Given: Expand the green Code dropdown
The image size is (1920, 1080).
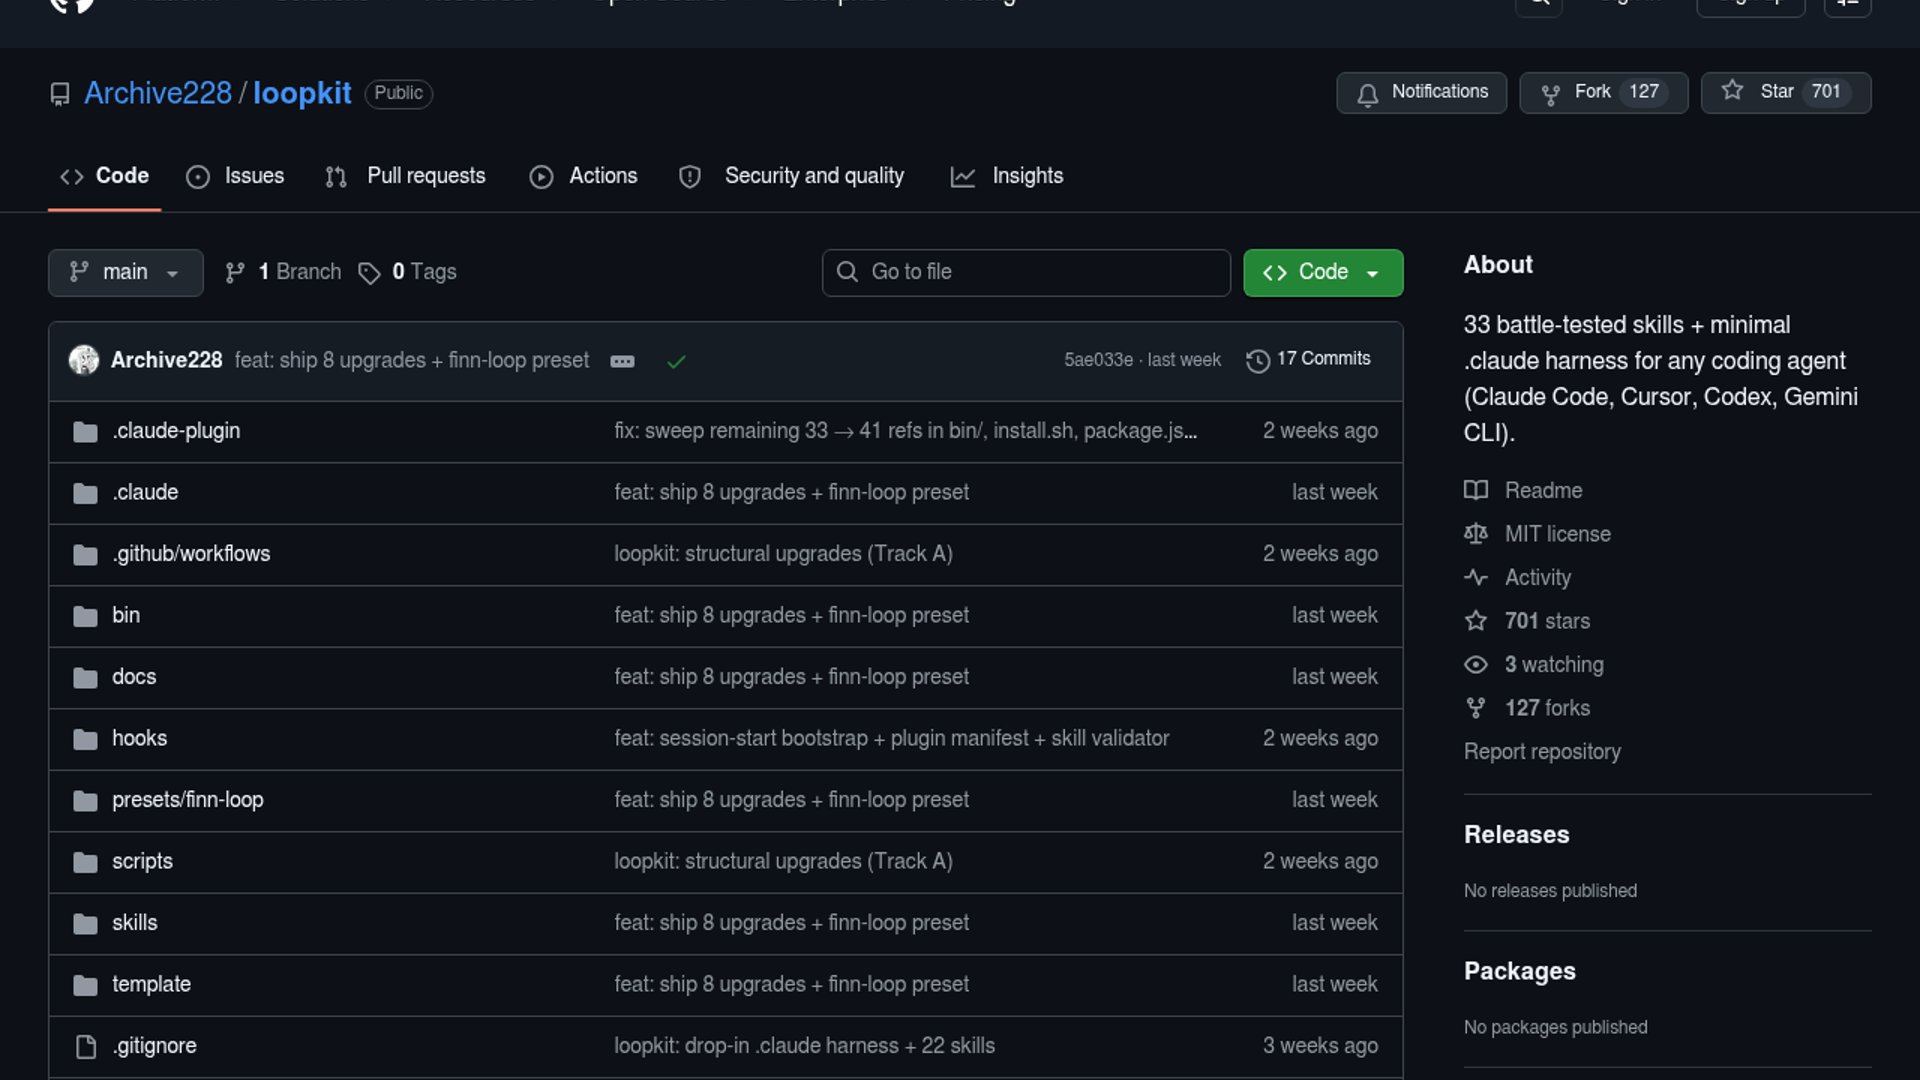Looking at the screenshot, I should [x=1323, y=272].
